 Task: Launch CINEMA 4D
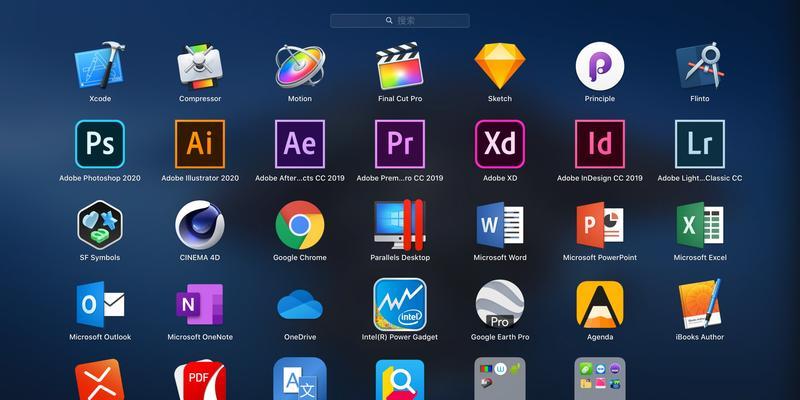click(200, 224)
